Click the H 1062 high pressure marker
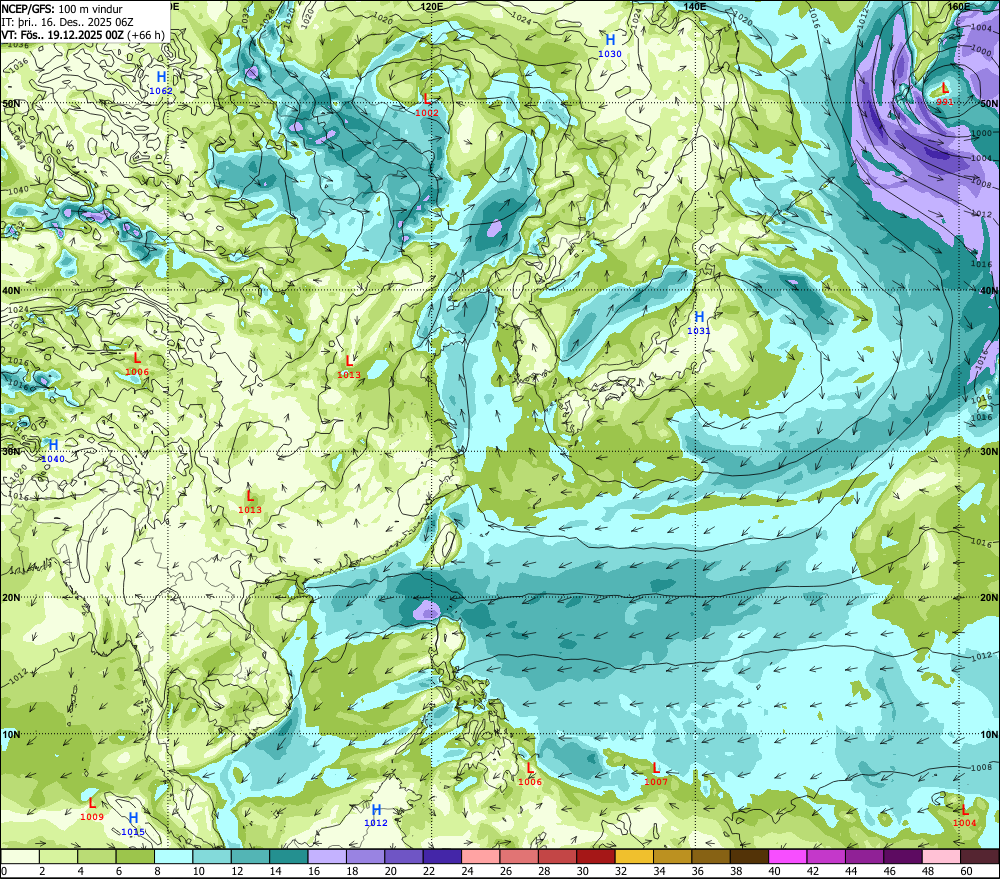The height and width of the screenshot is (879, 1000). pyautogui.click(x=161, y=83)
